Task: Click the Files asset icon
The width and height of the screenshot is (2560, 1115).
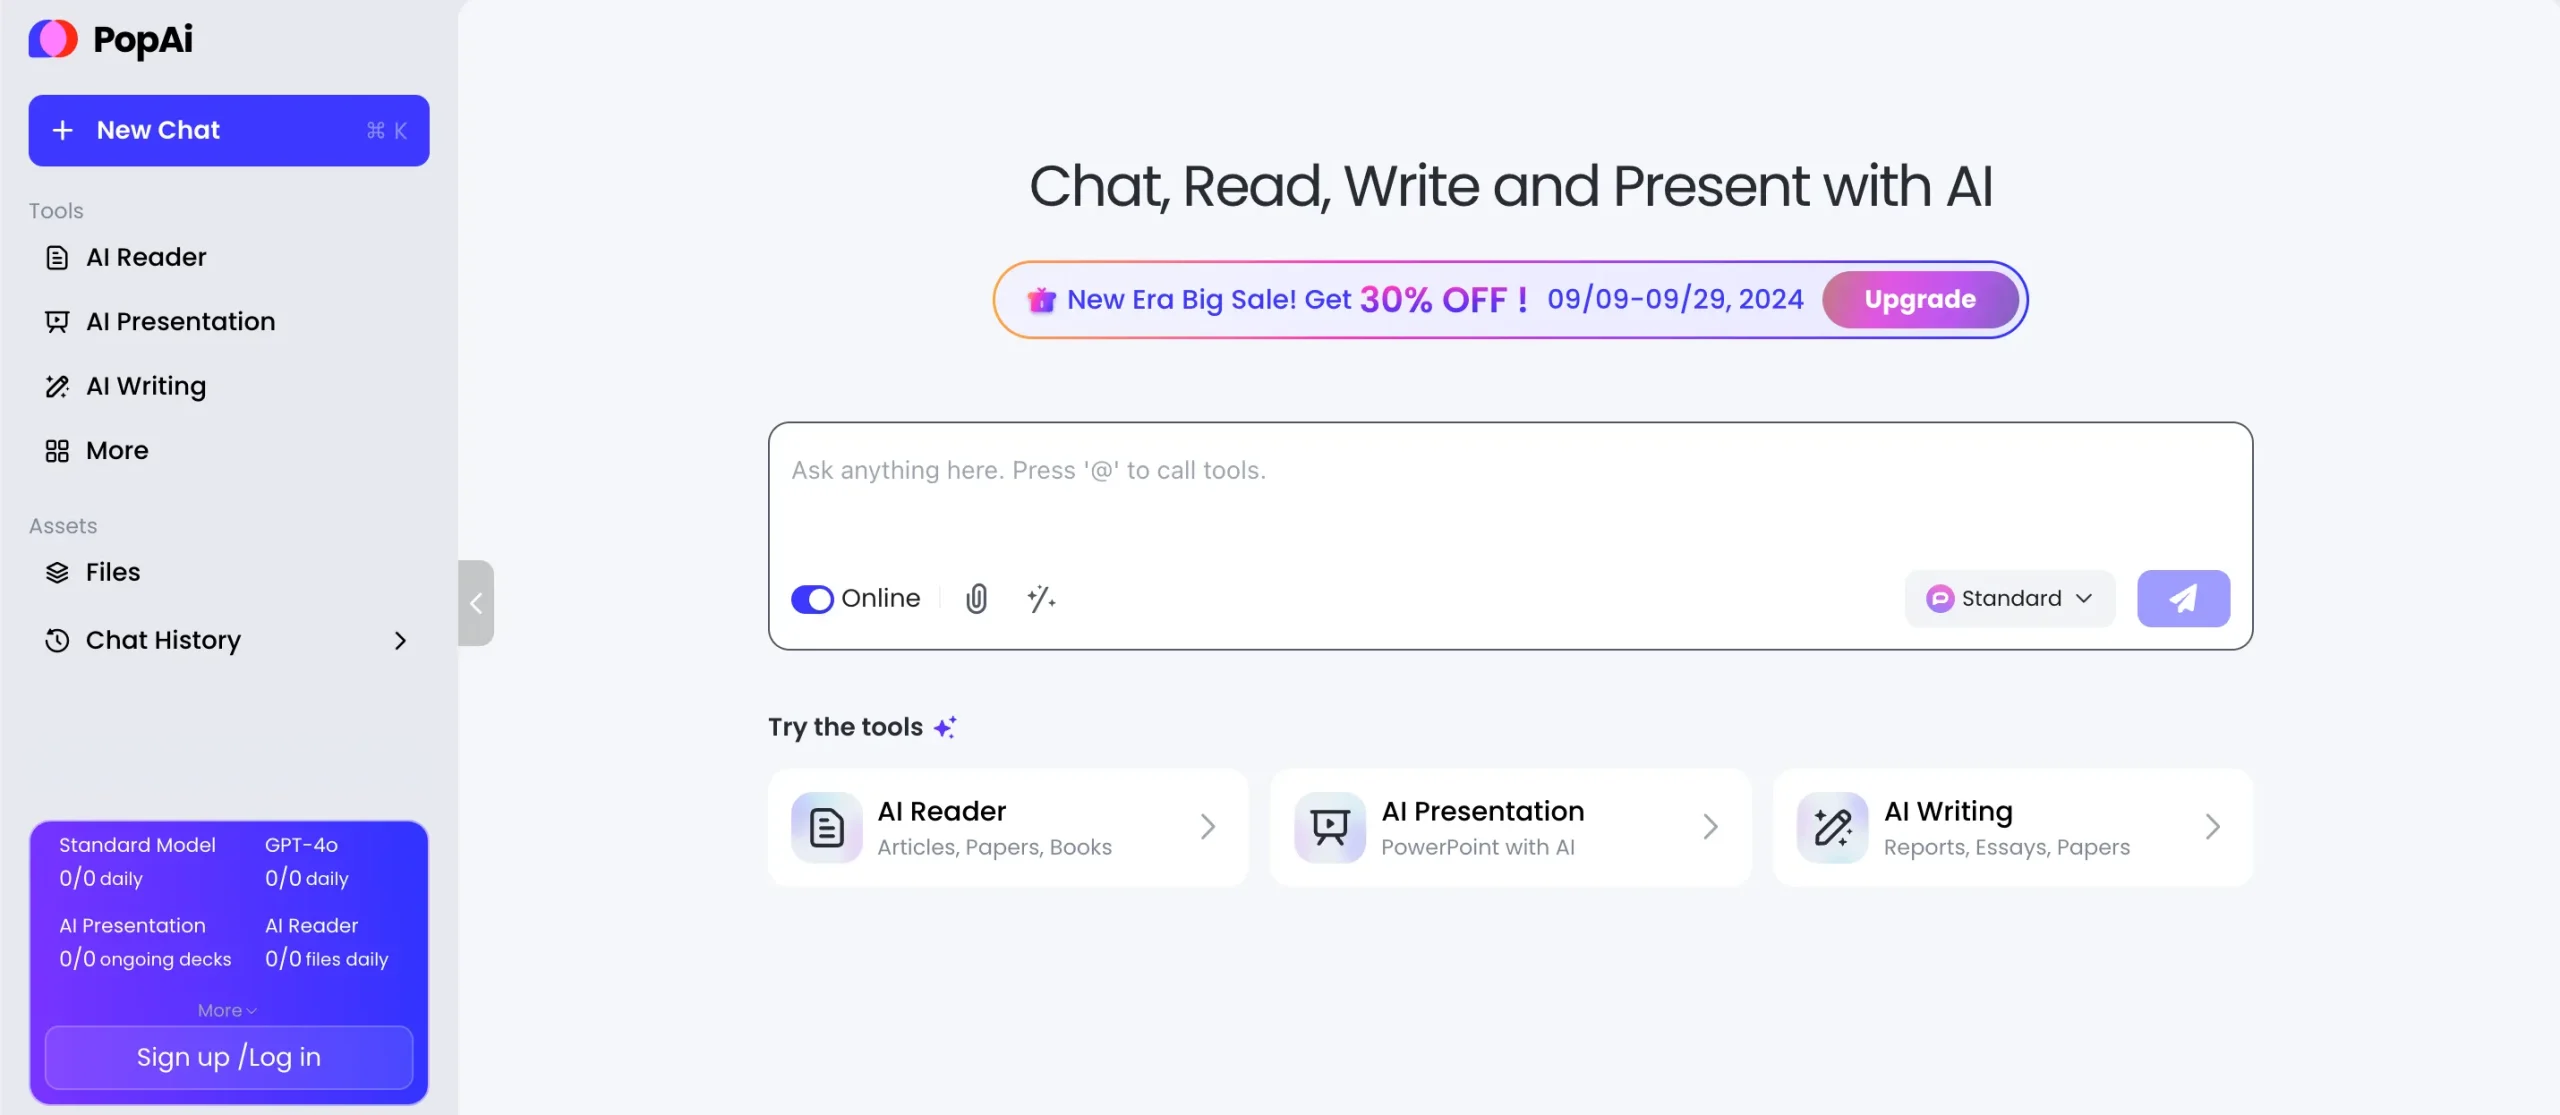Action: coord(57,575)
